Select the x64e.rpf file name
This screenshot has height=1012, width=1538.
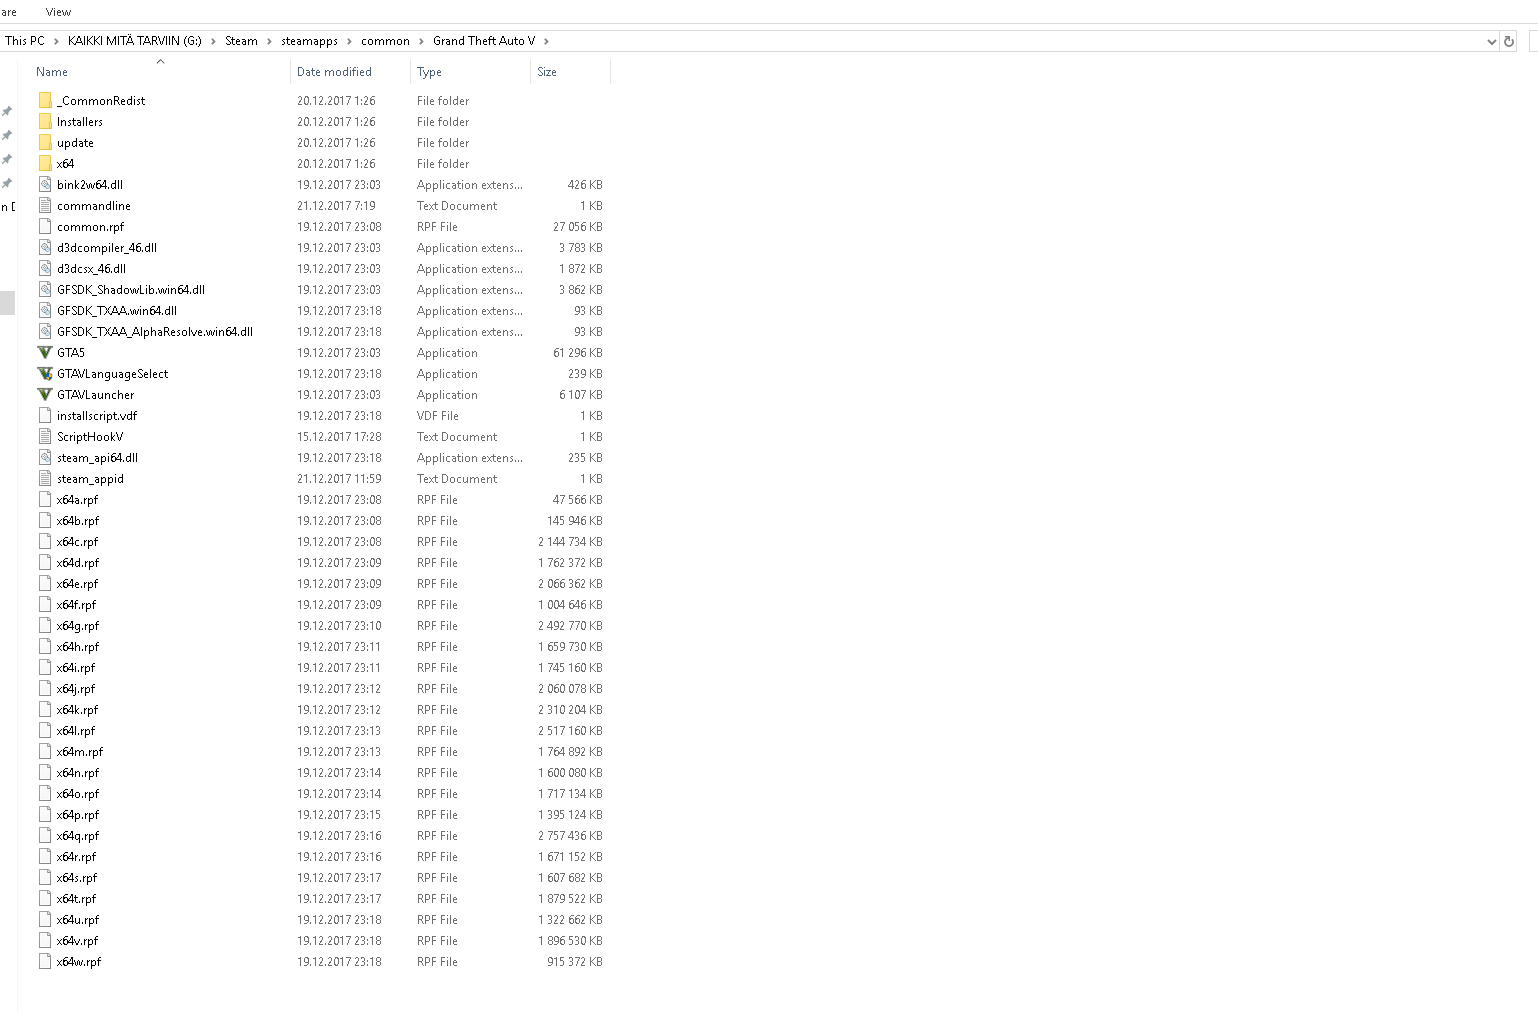point(78,584)
